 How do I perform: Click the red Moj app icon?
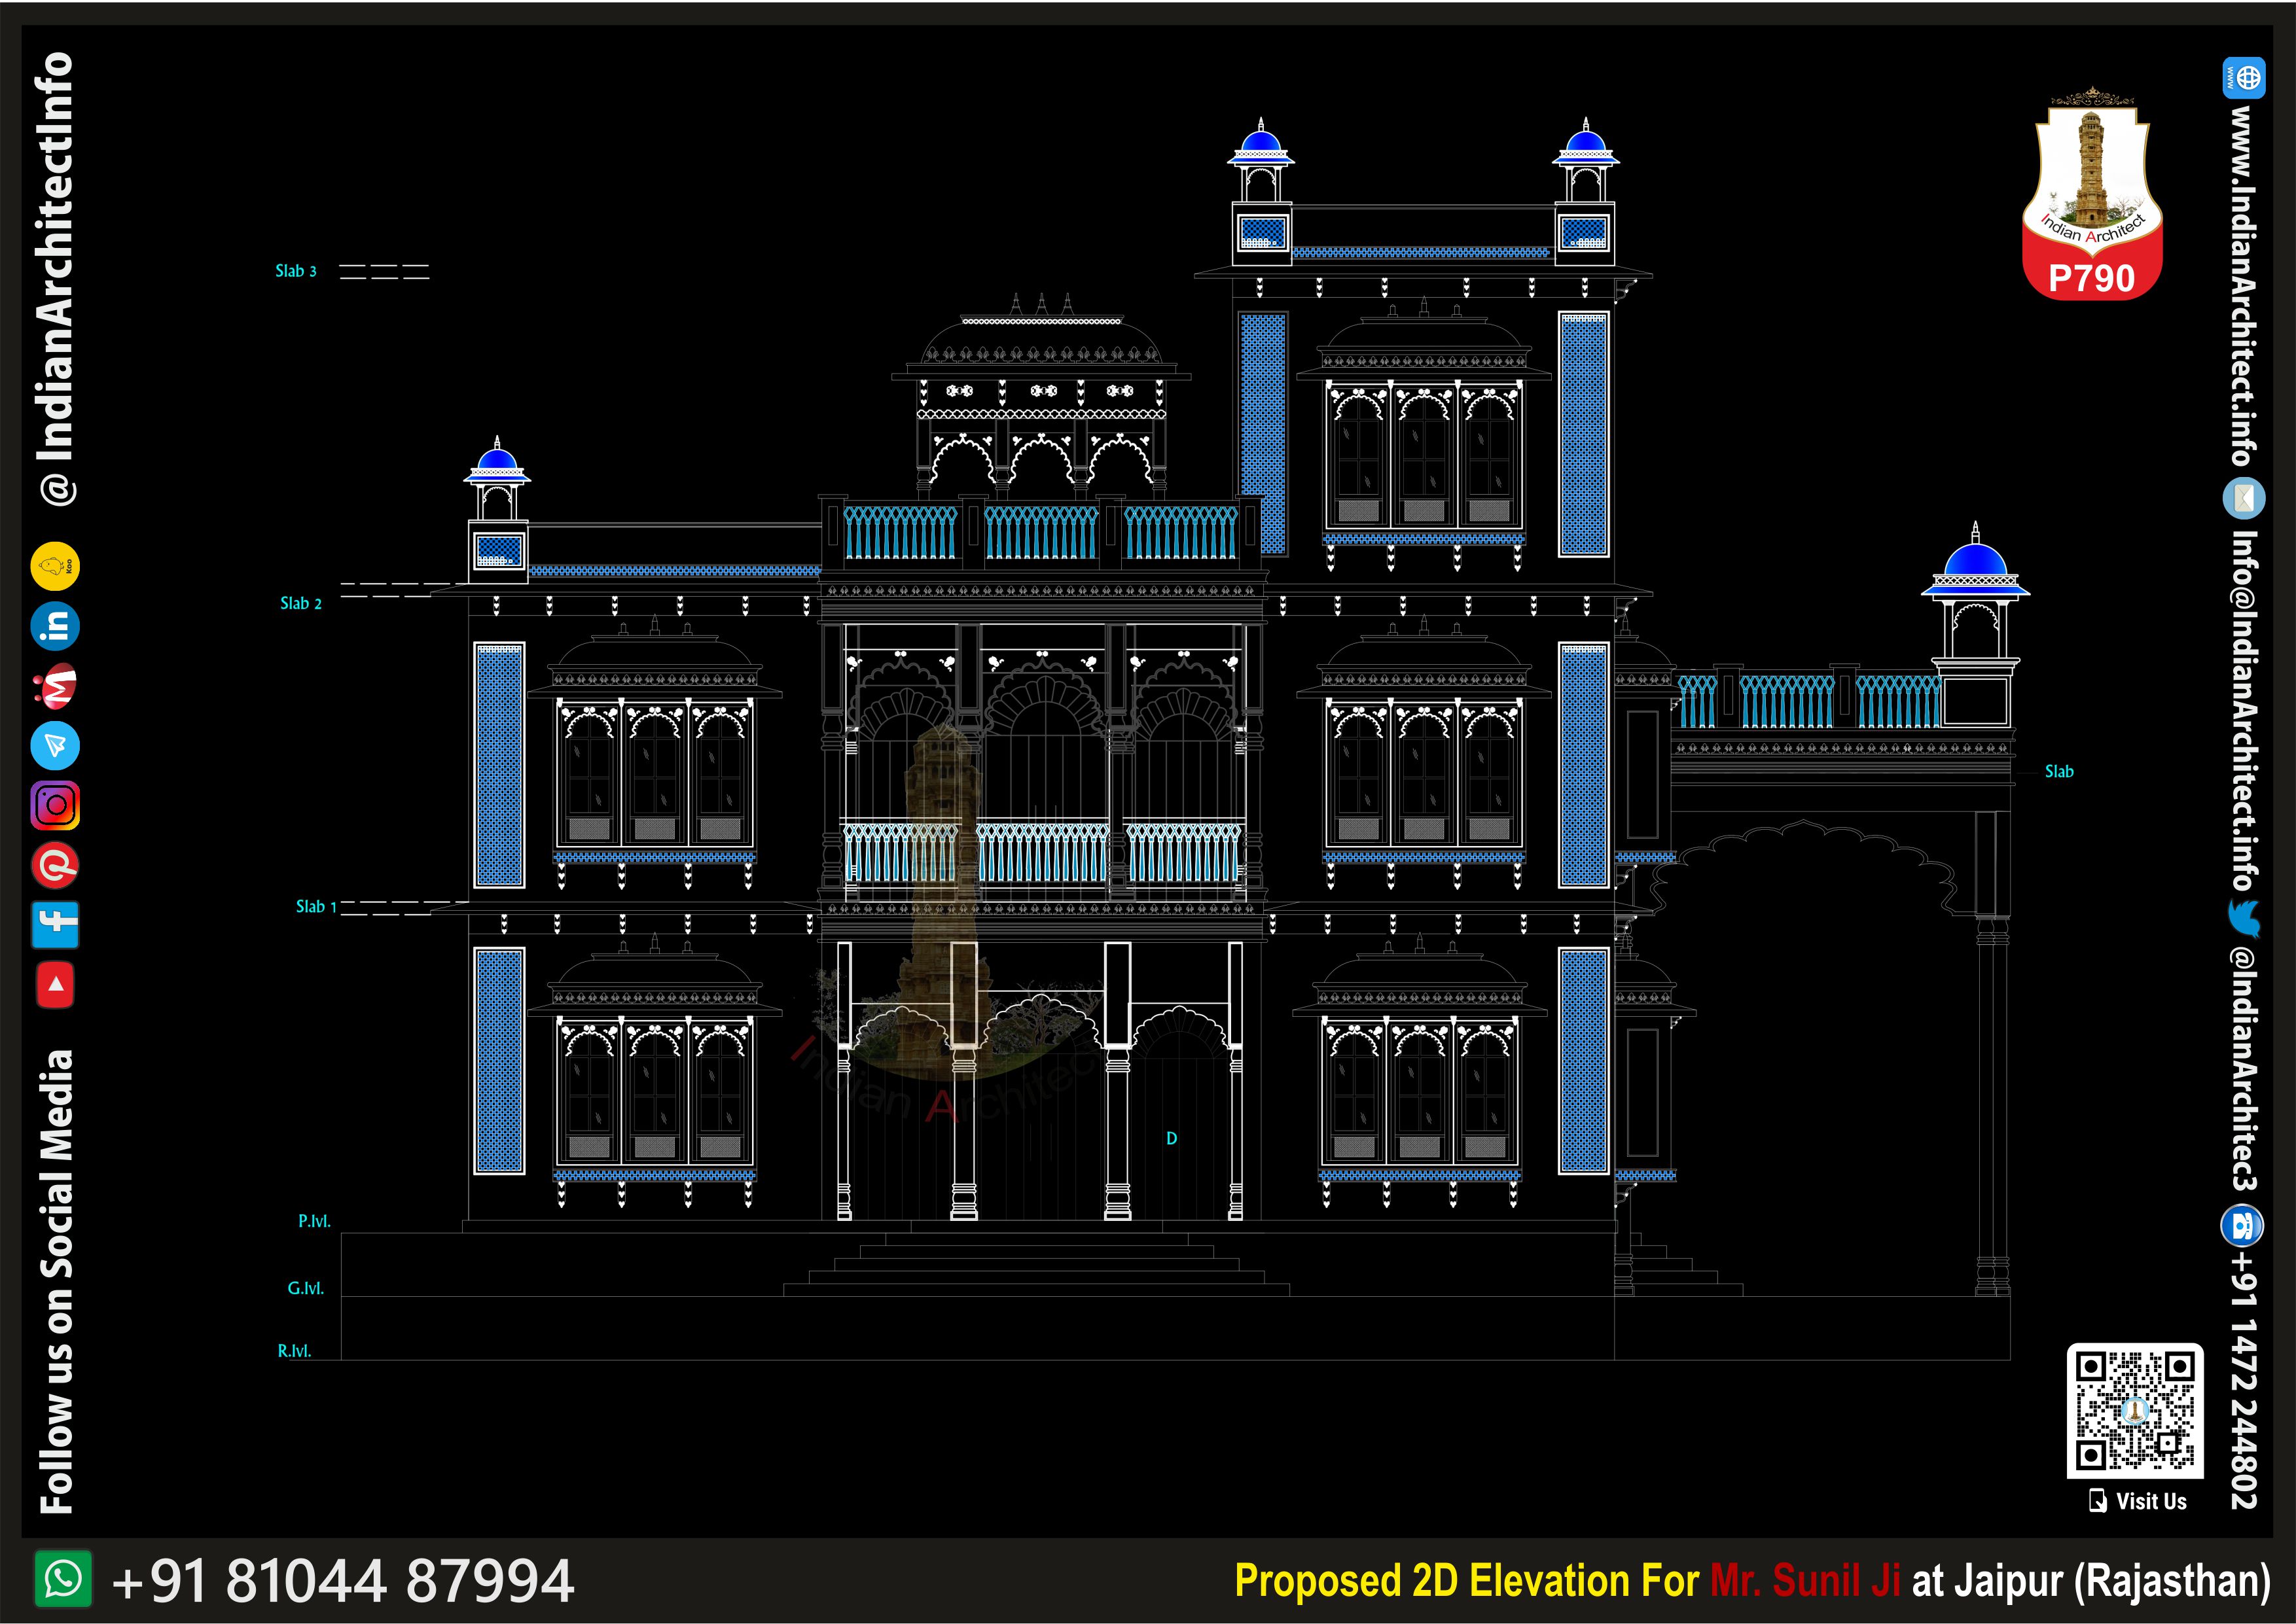[56, 686]
